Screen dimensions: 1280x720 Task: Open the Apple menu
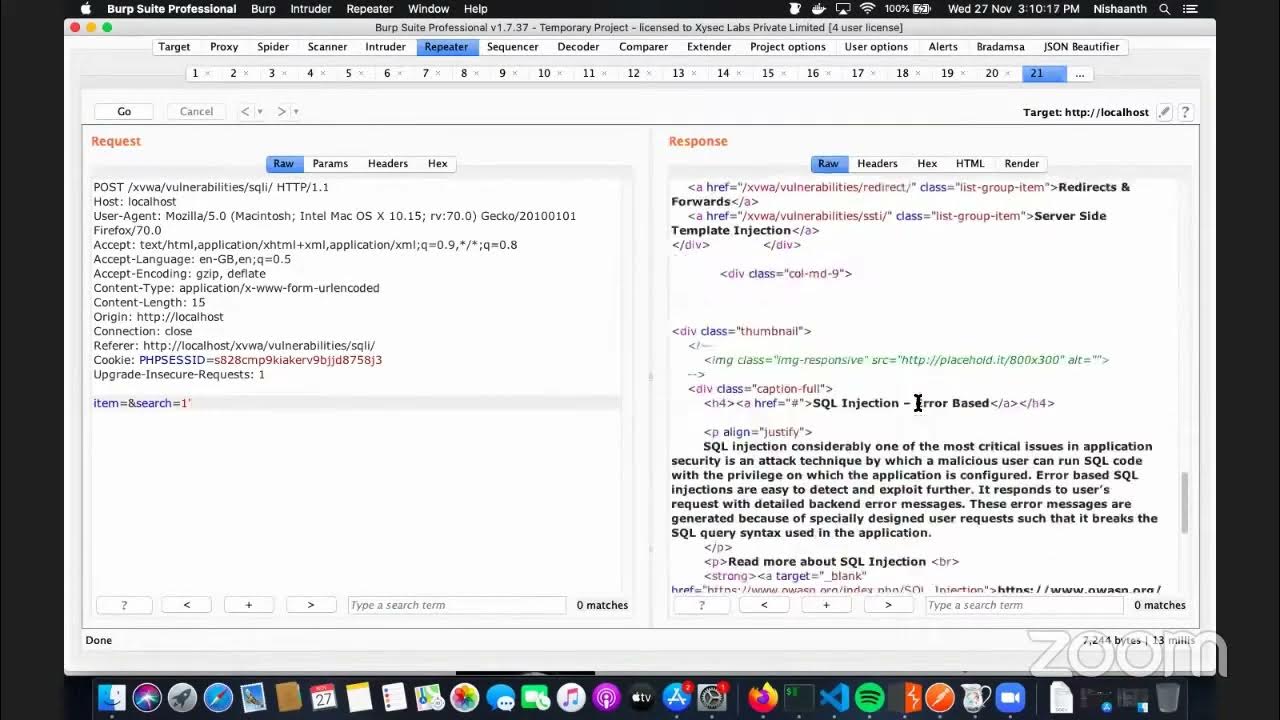coord(86,9)
